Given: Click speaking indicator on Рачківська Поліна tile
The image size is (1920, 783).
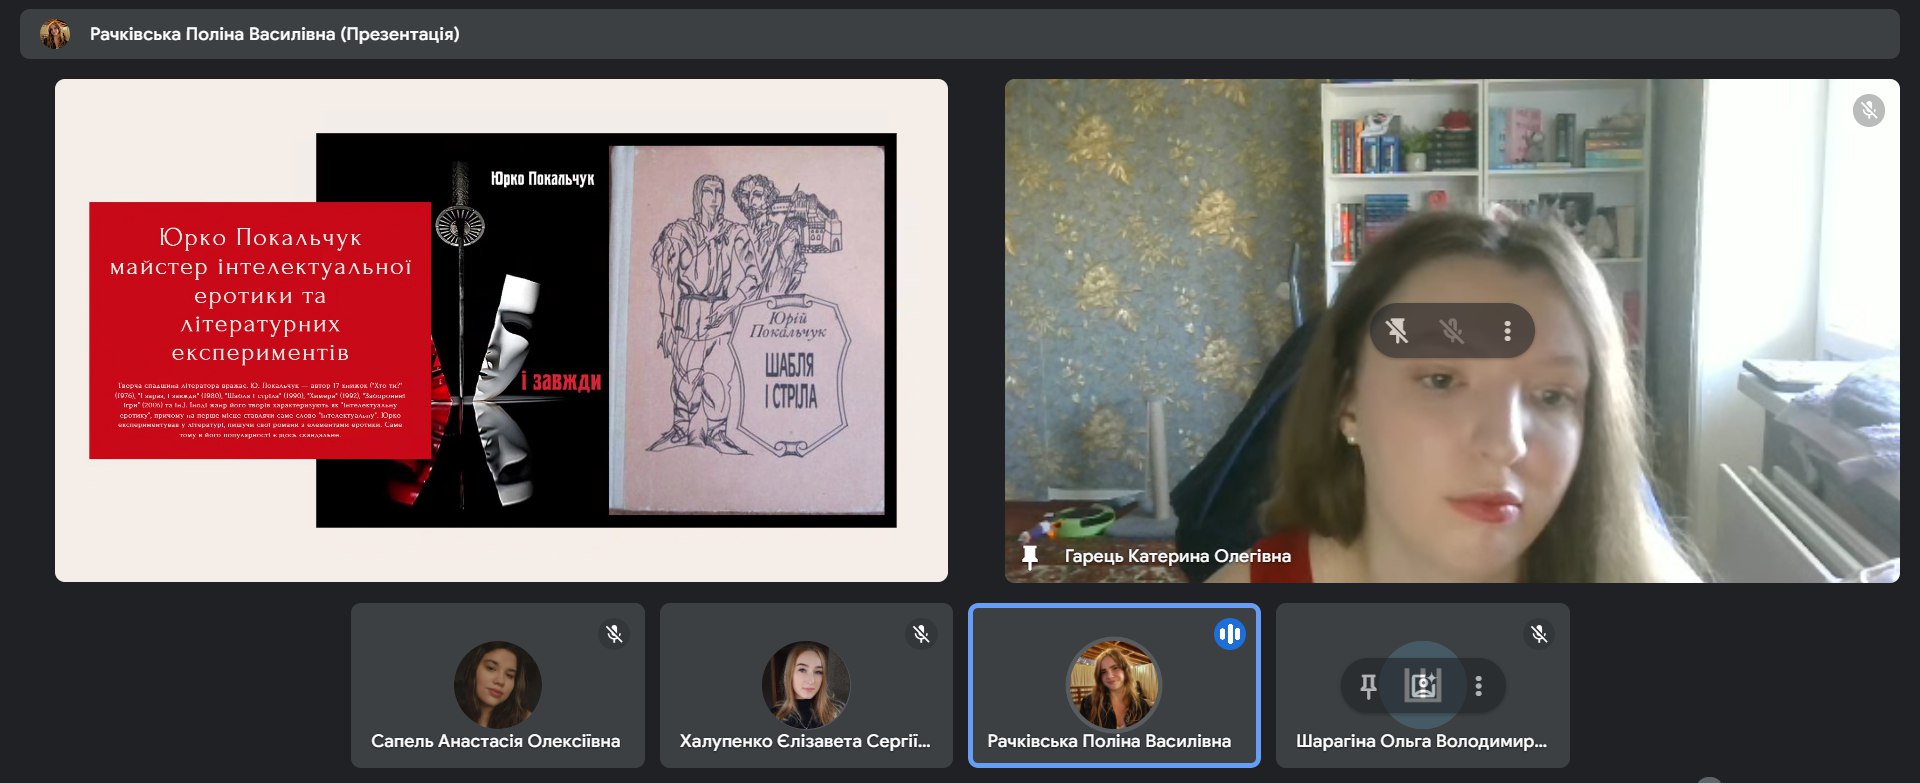Looking at the screenshot, I should point(1230,634).
